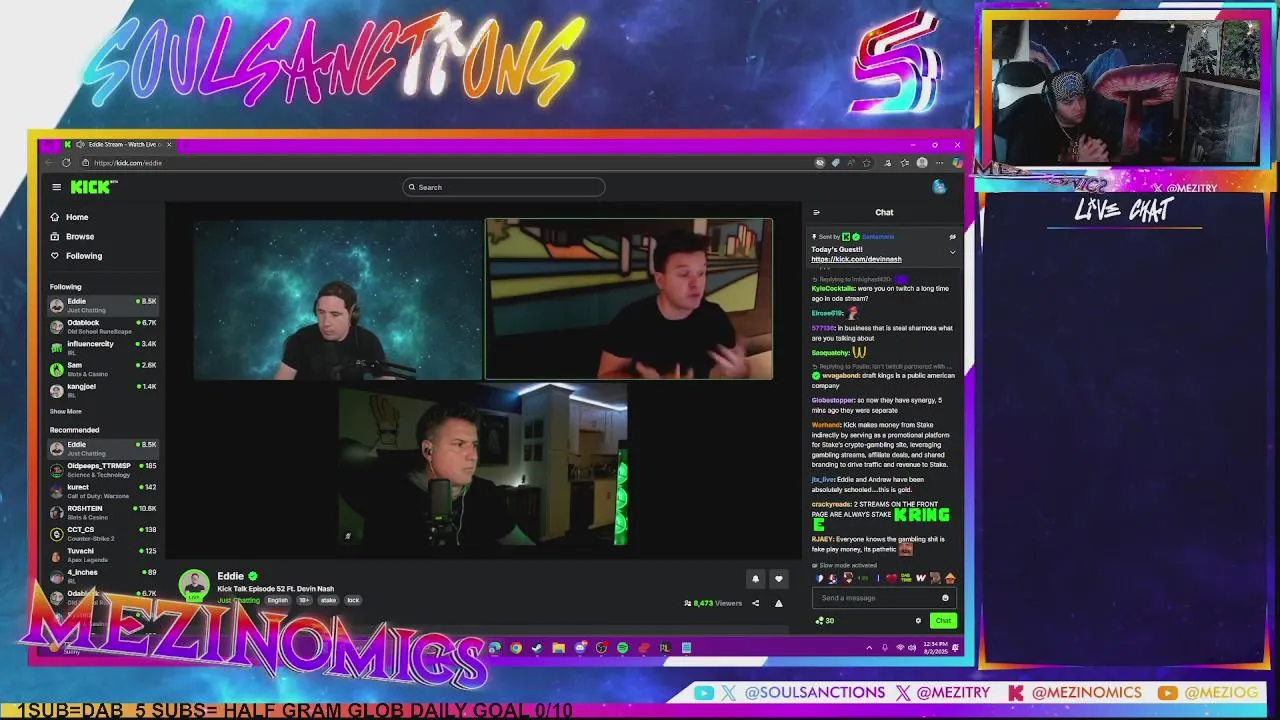Screen dimensions: 1280x720
Task: Open ROSHTEIN recommended channel
Action: pos(104,512)
